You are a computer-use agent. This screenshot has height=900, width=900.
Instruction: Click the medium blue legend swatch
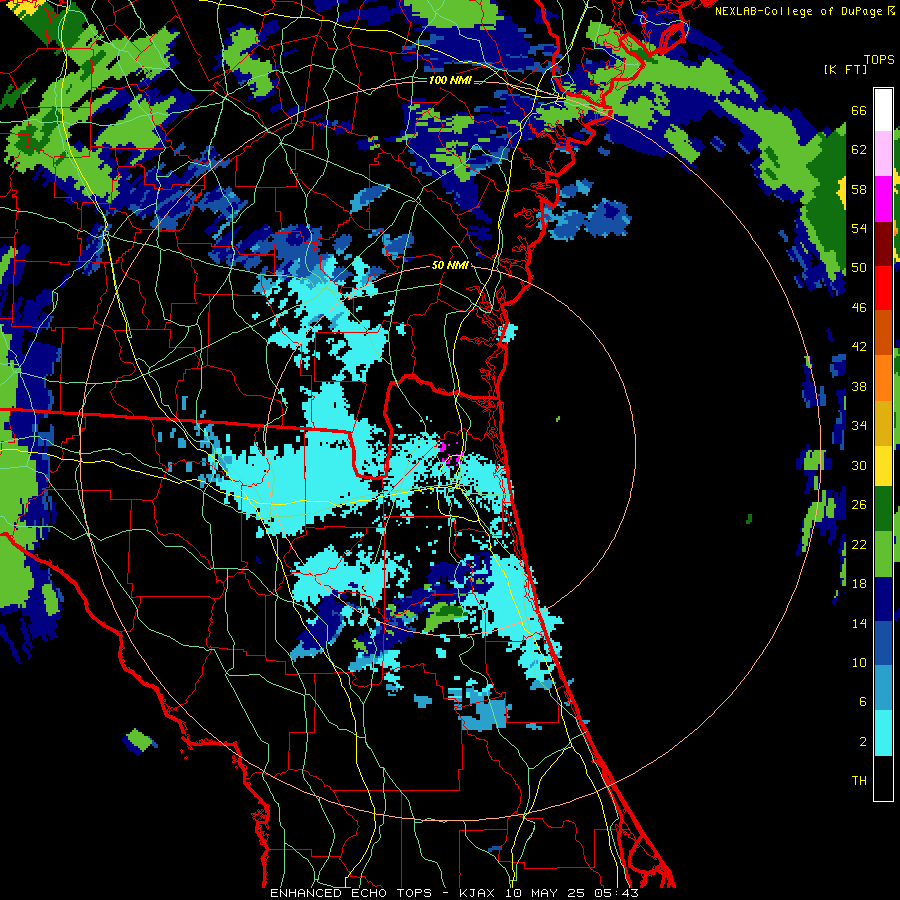pos(883,643)
